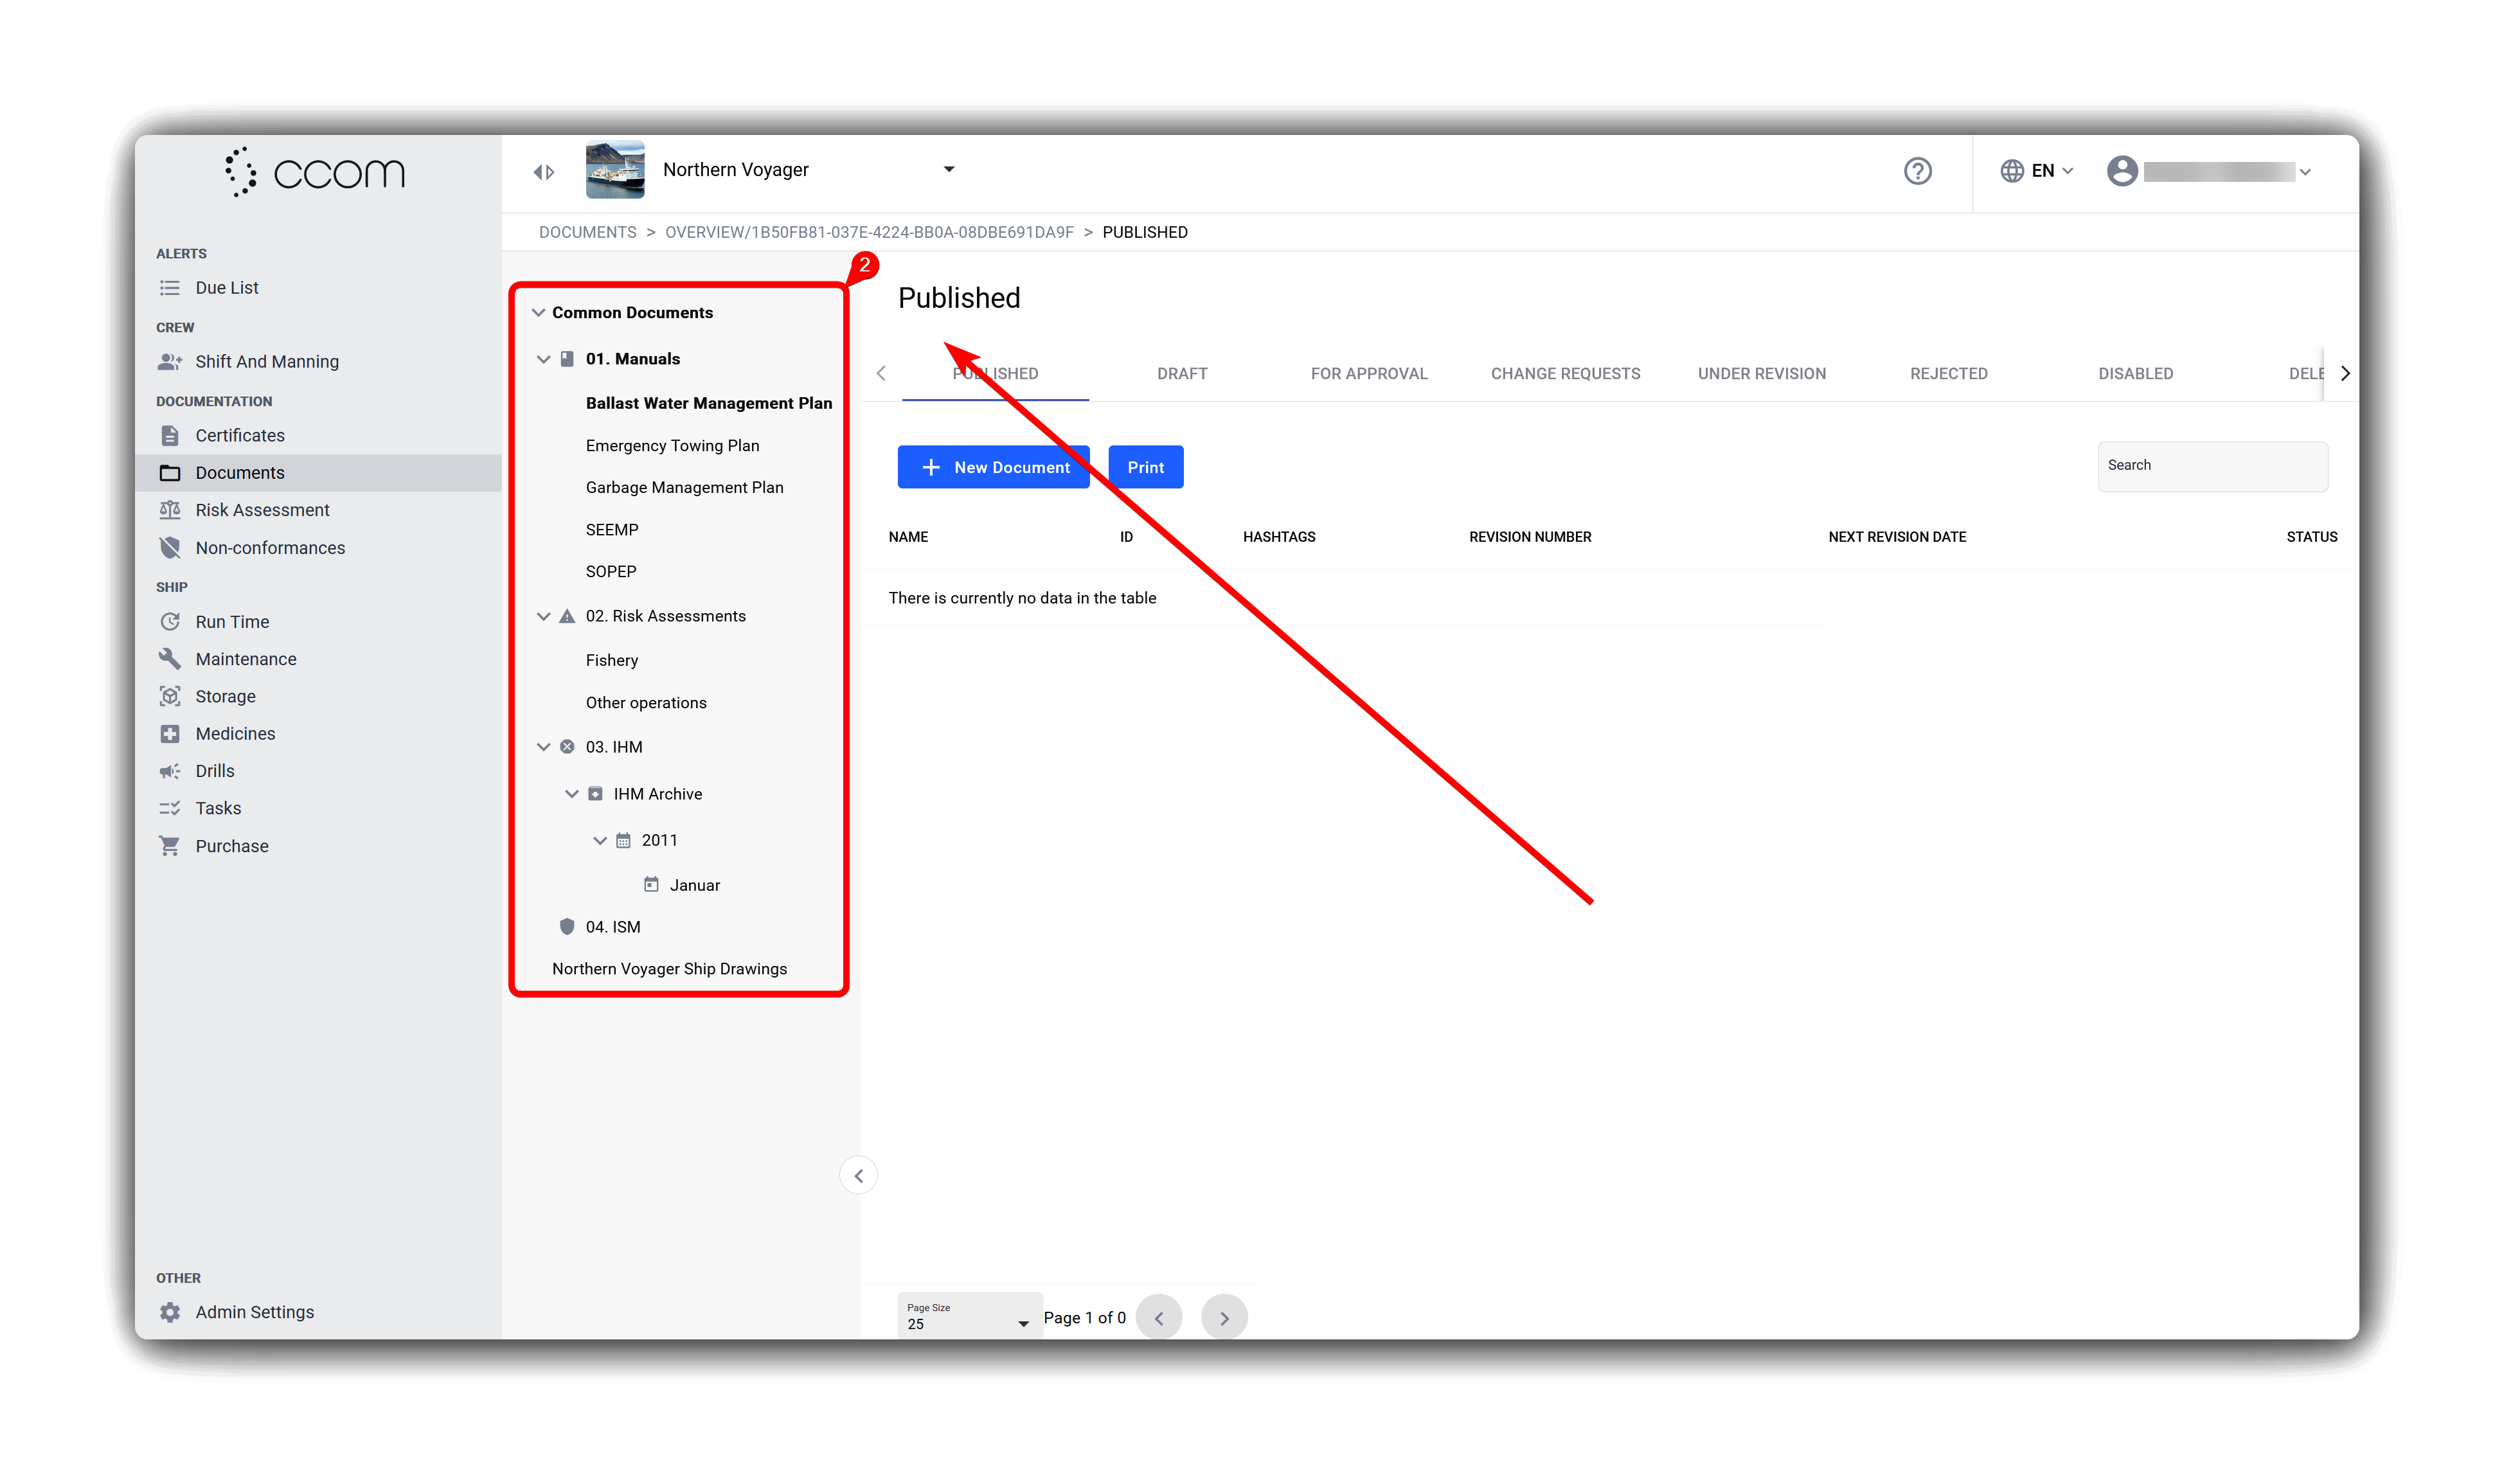
Task: Click the Januar calendar day icon
Action: [x=650, y=885]
